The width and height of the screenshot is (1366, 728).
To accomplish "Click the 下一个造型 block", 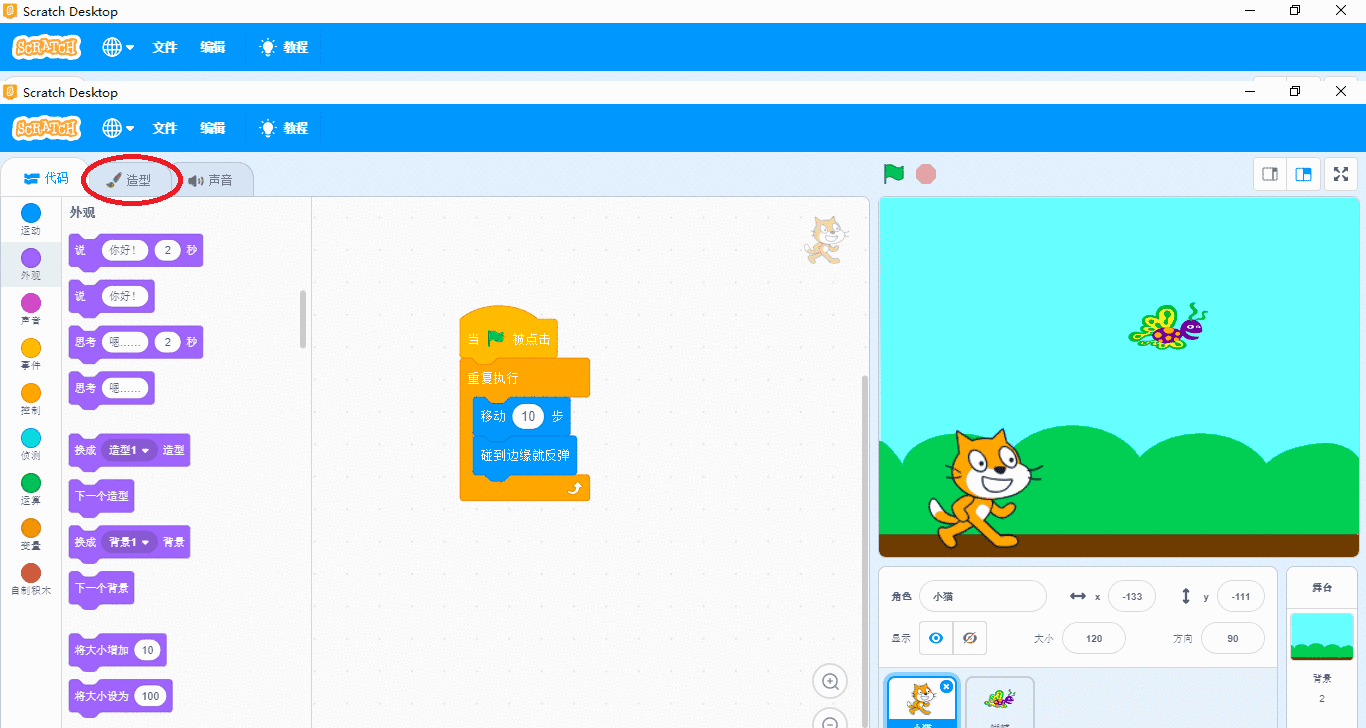I will (x=100, y=497).
